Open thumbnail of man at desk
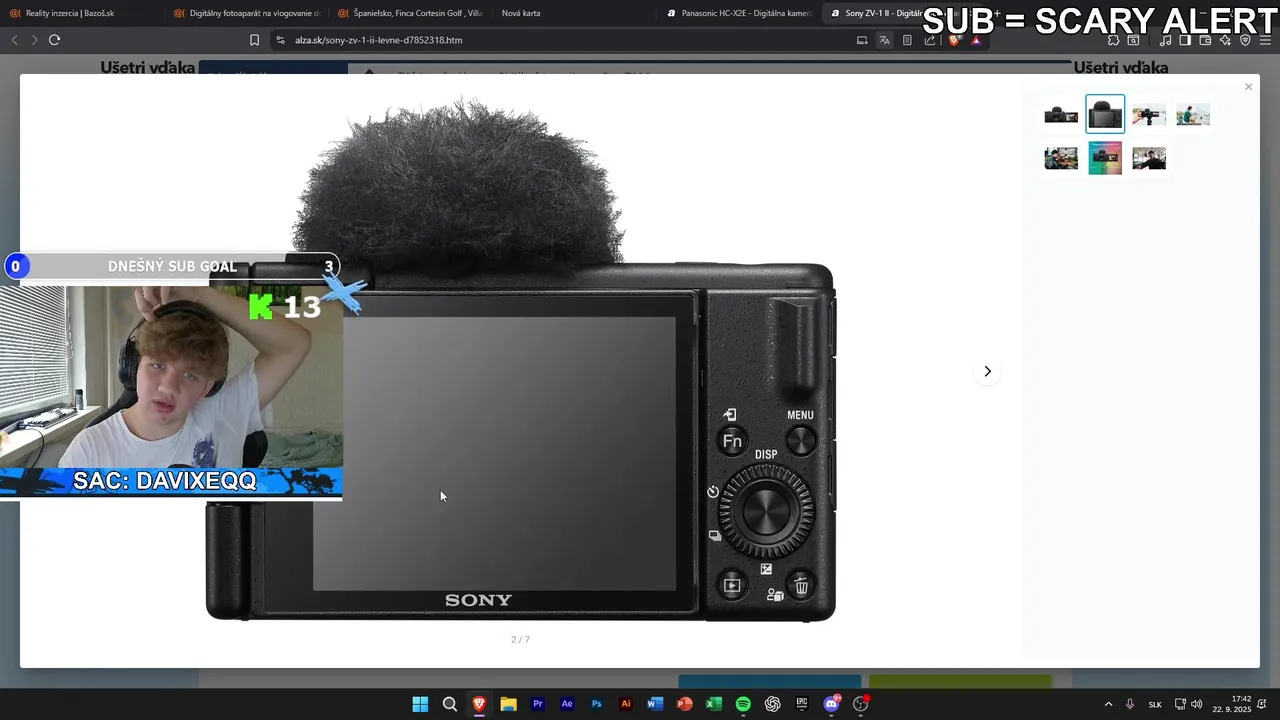1280x720 pixels. click(1061, 158)
